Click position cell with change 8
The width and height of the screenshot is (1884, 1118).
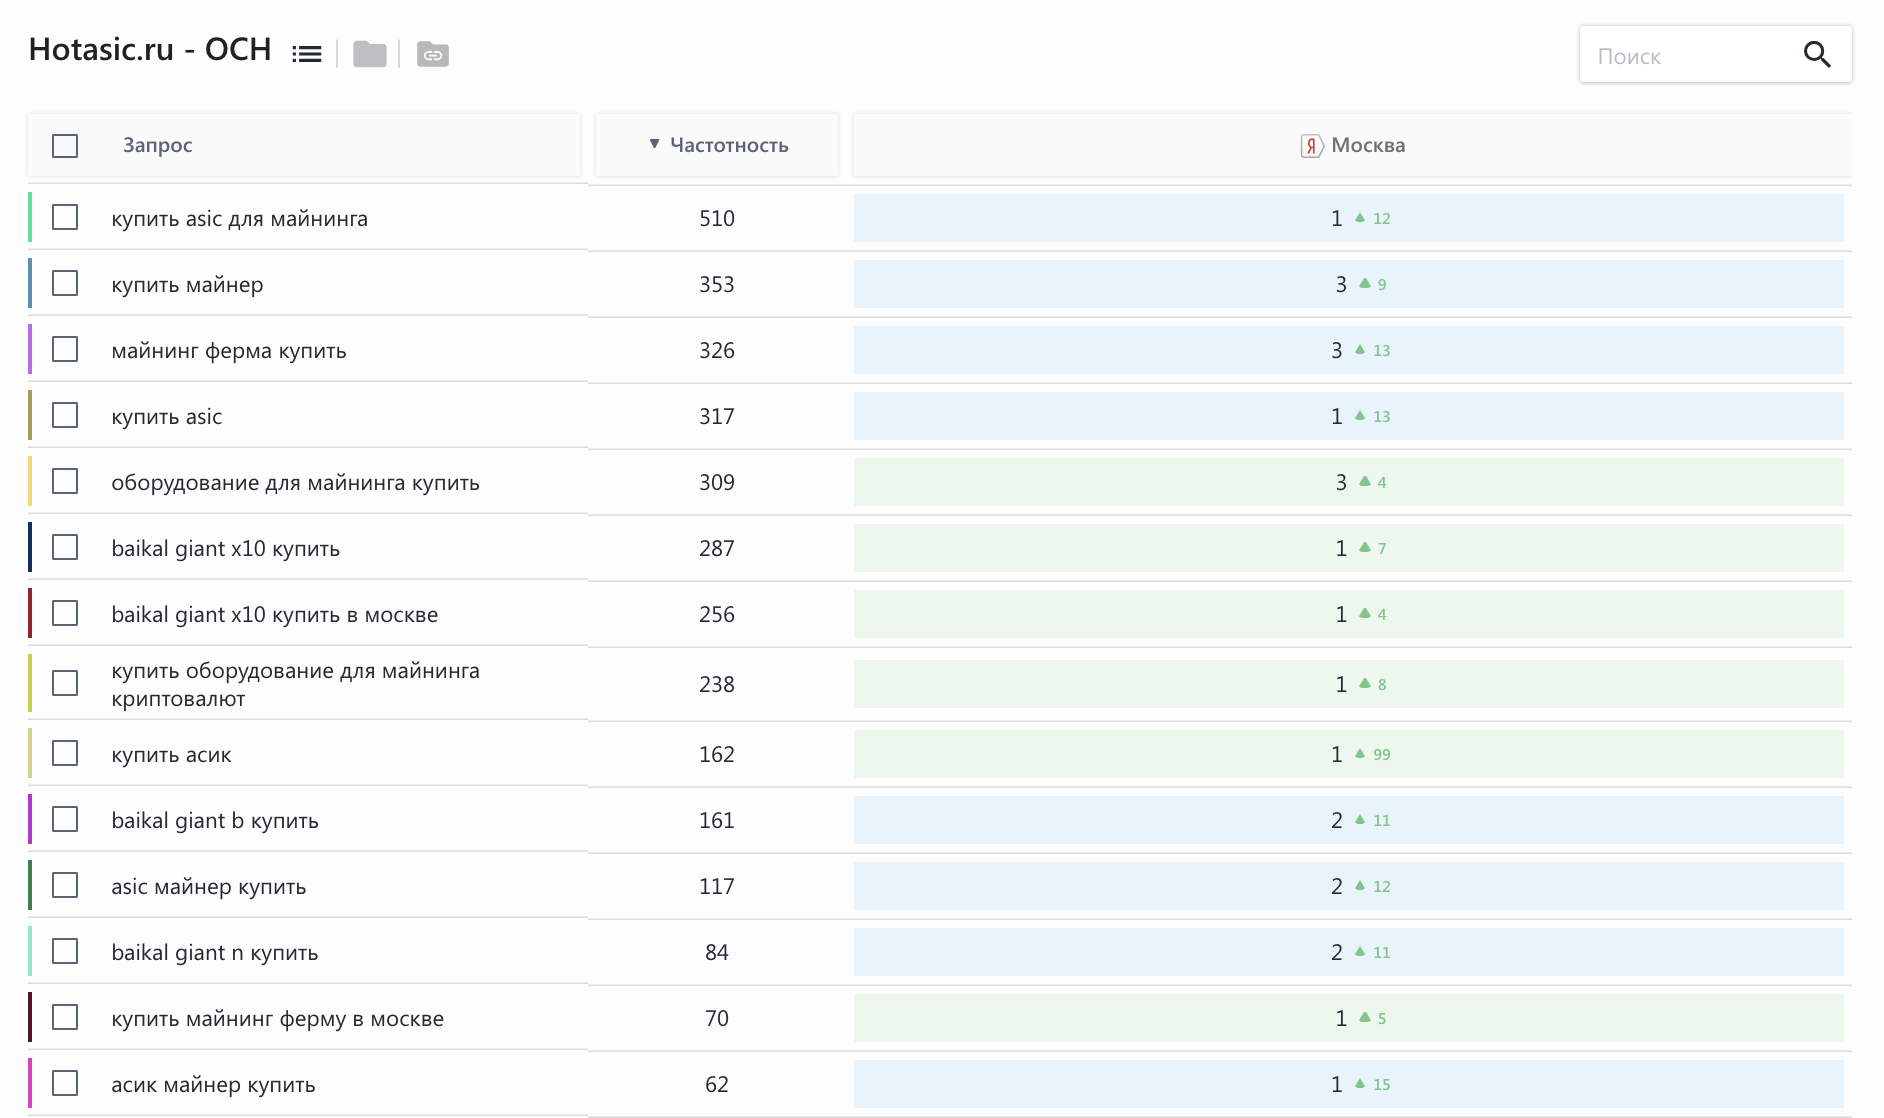click(x=1348, y=684)
